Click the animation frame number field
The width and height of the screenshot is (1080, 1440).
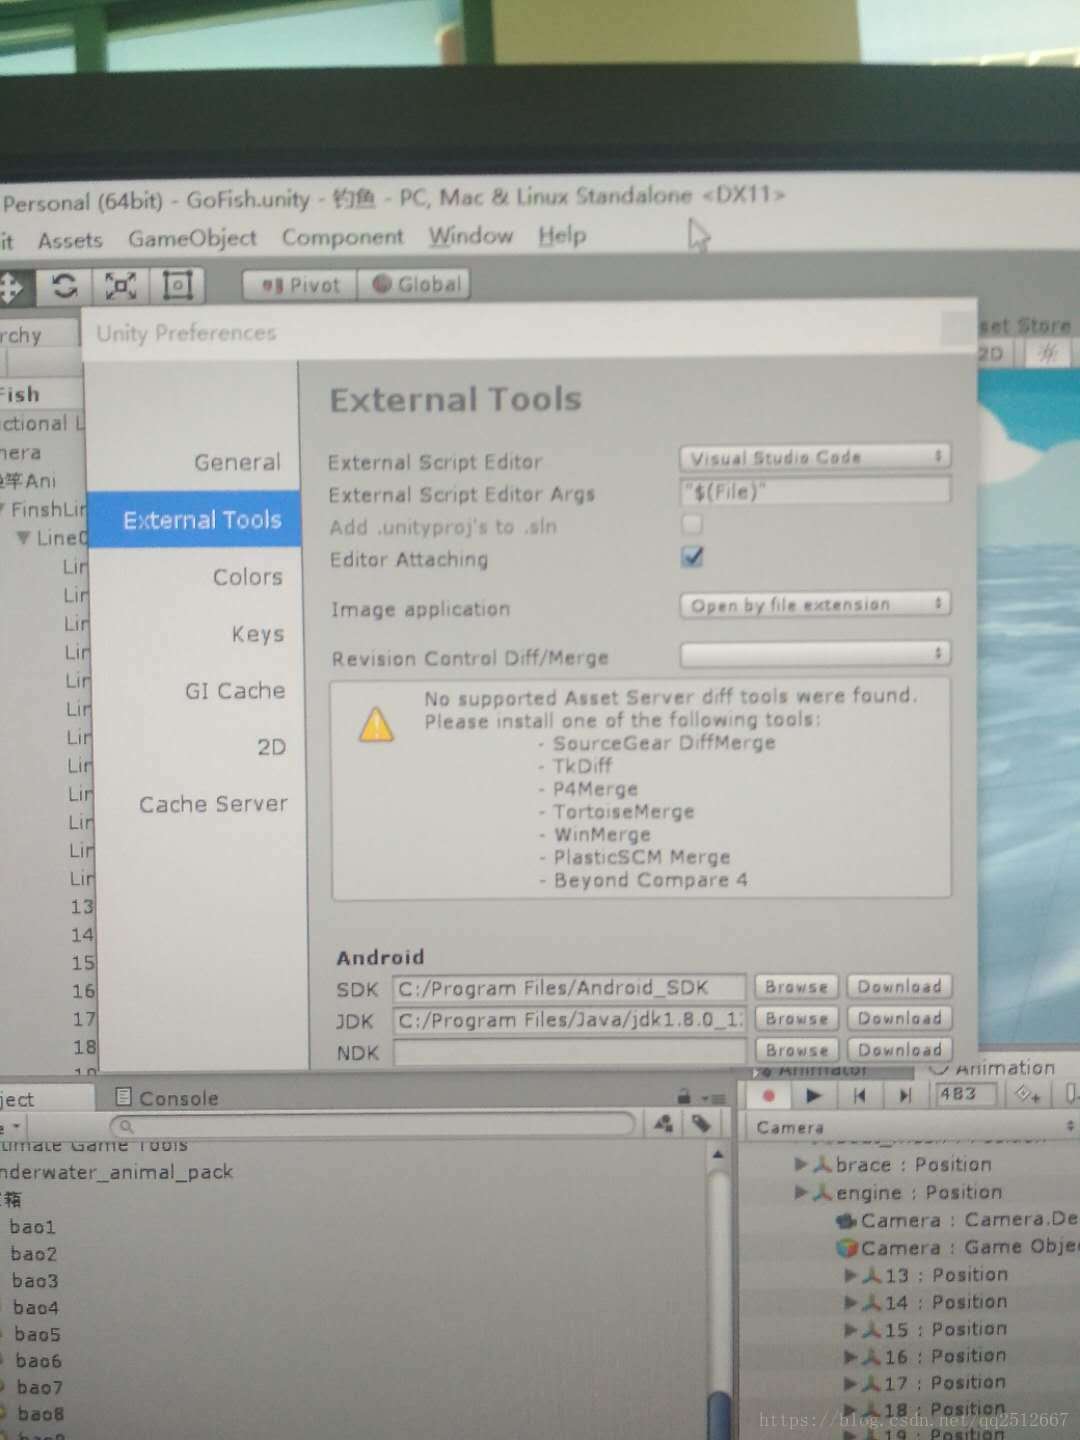966,1094
